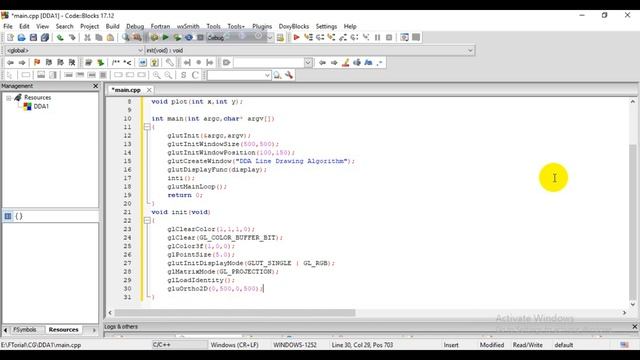This screenshot has height=360, width=640.
Task: Select the DDA1 tree item
Action: [41, 107]
